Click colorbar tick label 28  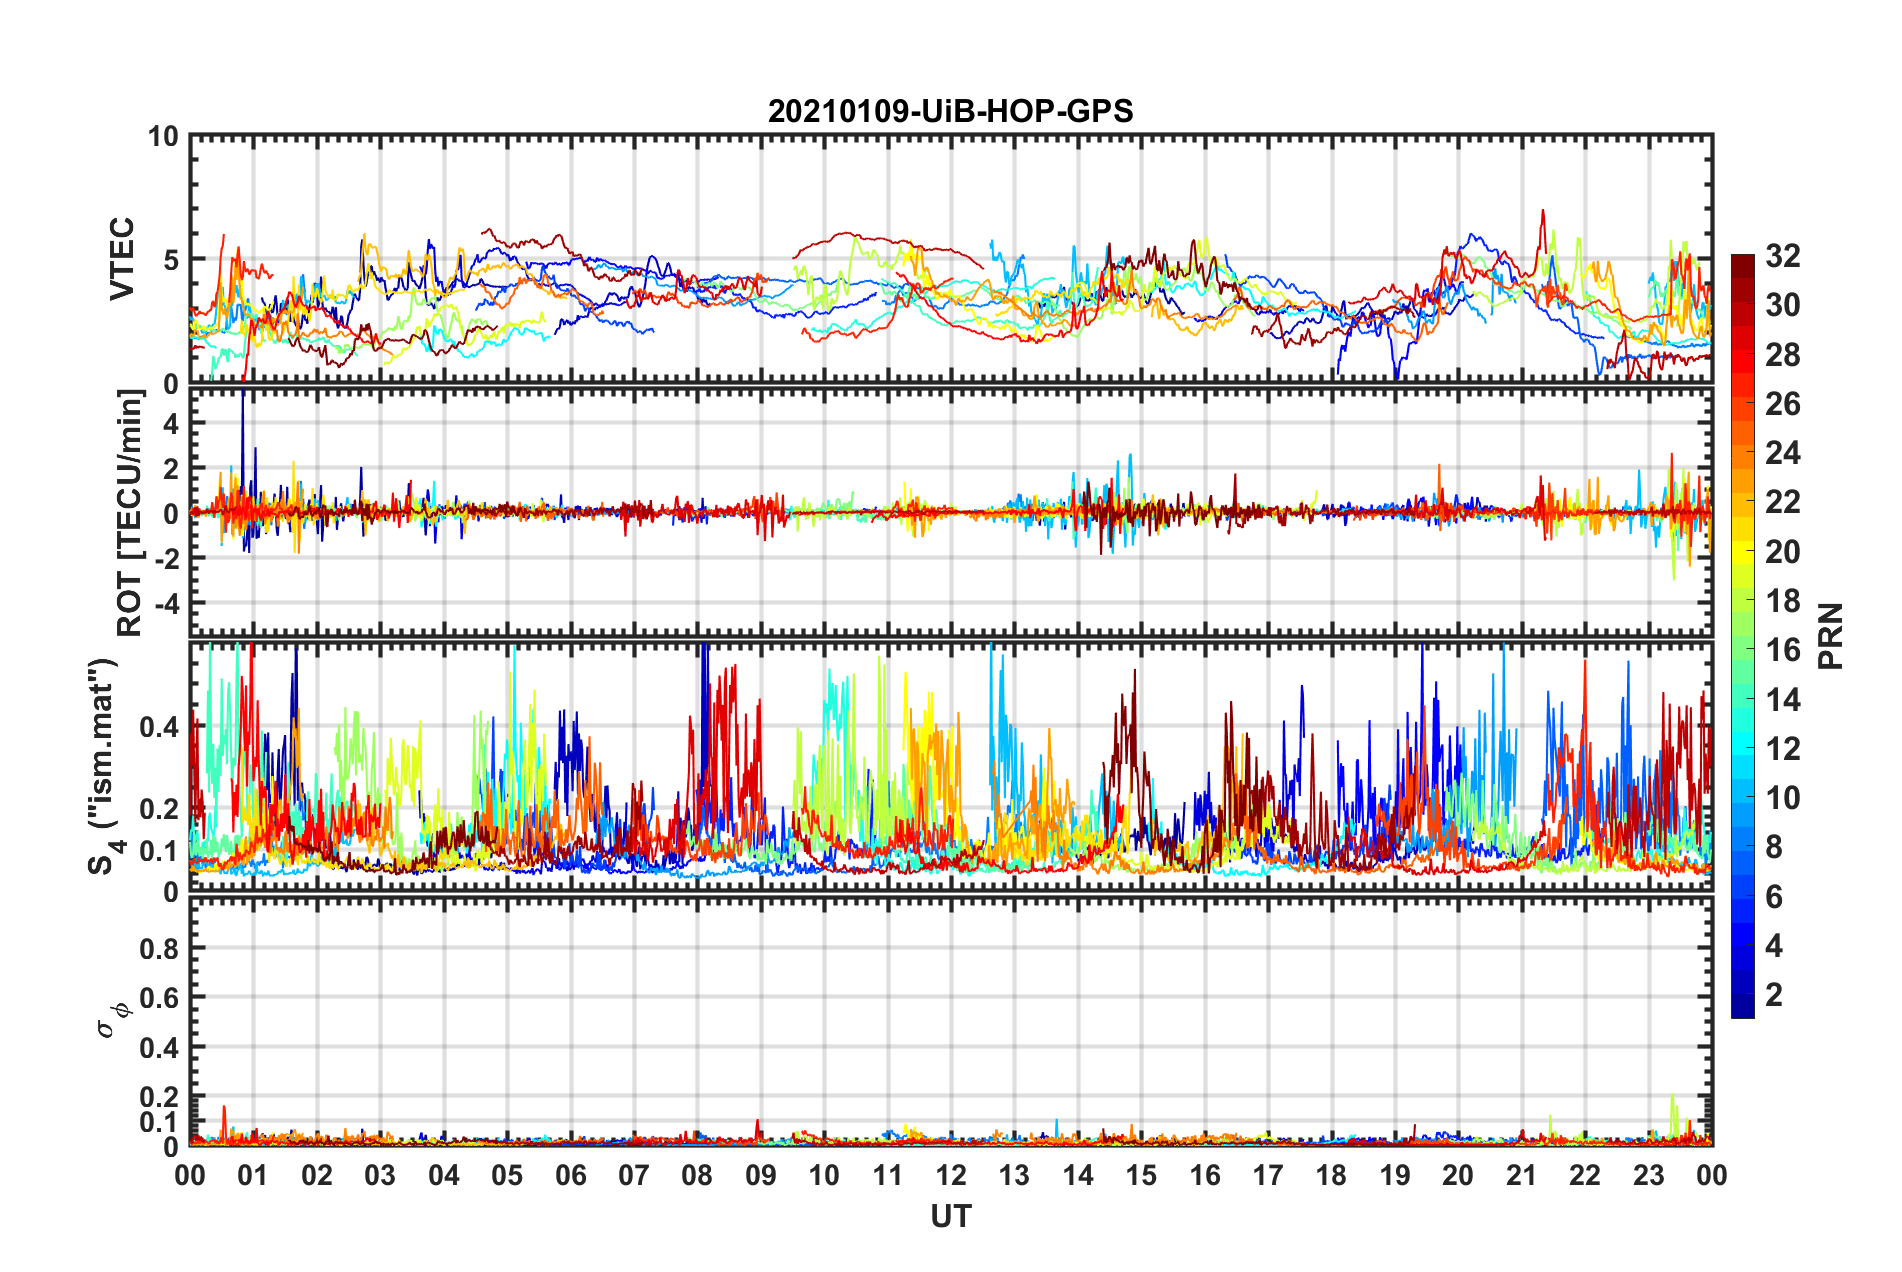click(1783, 355)
